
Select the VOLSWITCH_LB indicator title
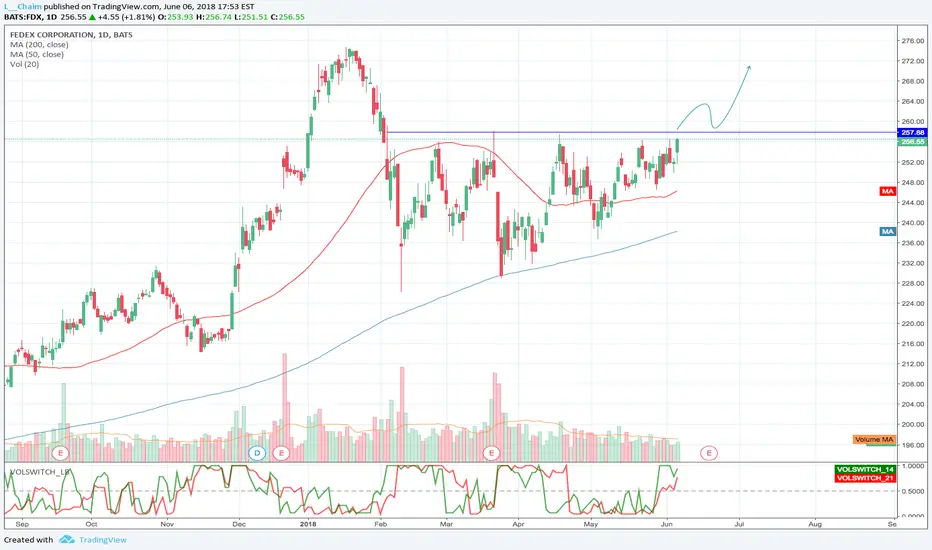[40, 472]
